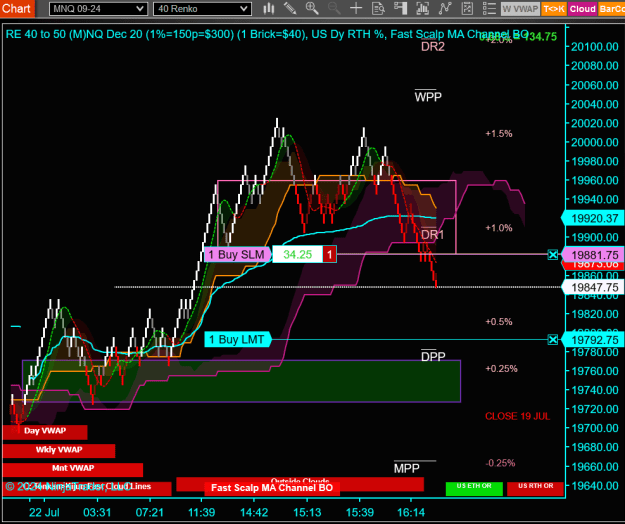Click the 16:14 time axis label

[x=411, y=512]
